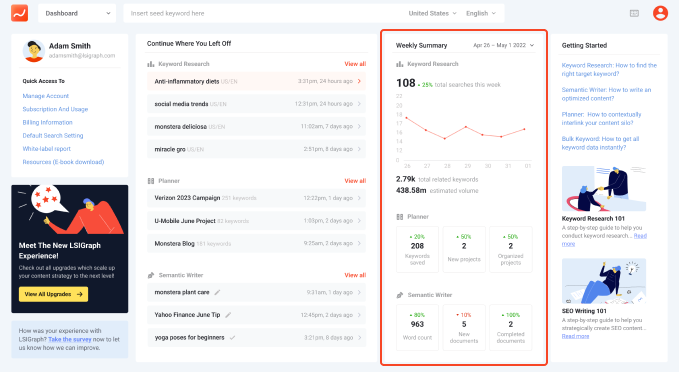Open yoga poses for beginners document
Viewport: 679px width, 372px height.
coord(256,337)
